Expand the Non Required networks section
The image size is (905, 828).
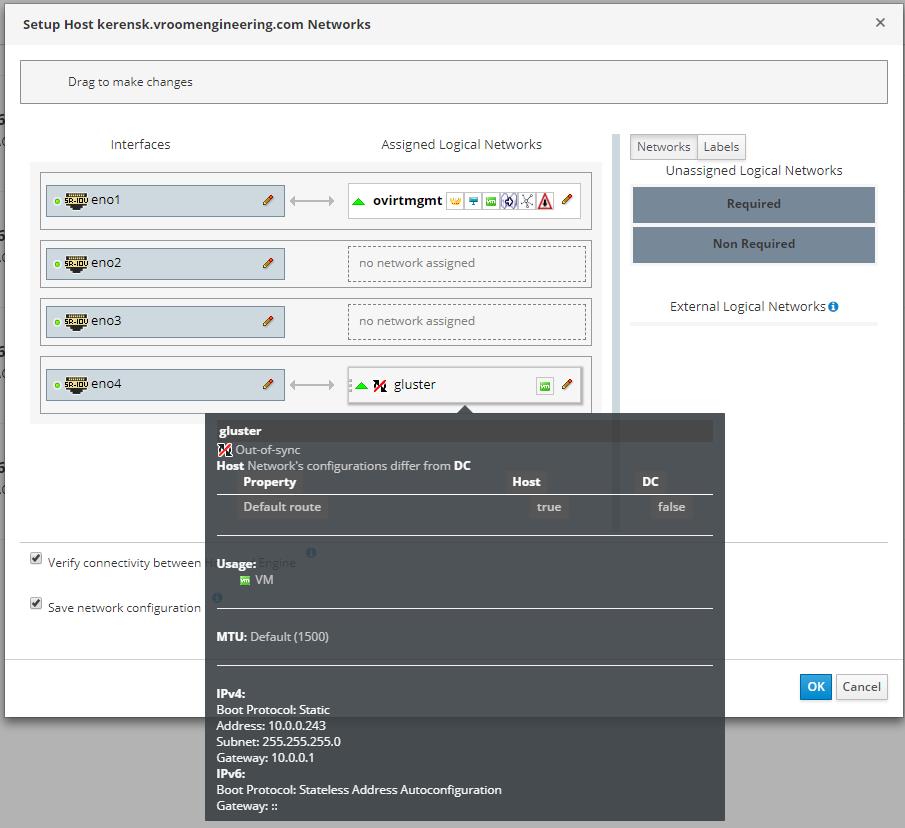pos(753,244)
